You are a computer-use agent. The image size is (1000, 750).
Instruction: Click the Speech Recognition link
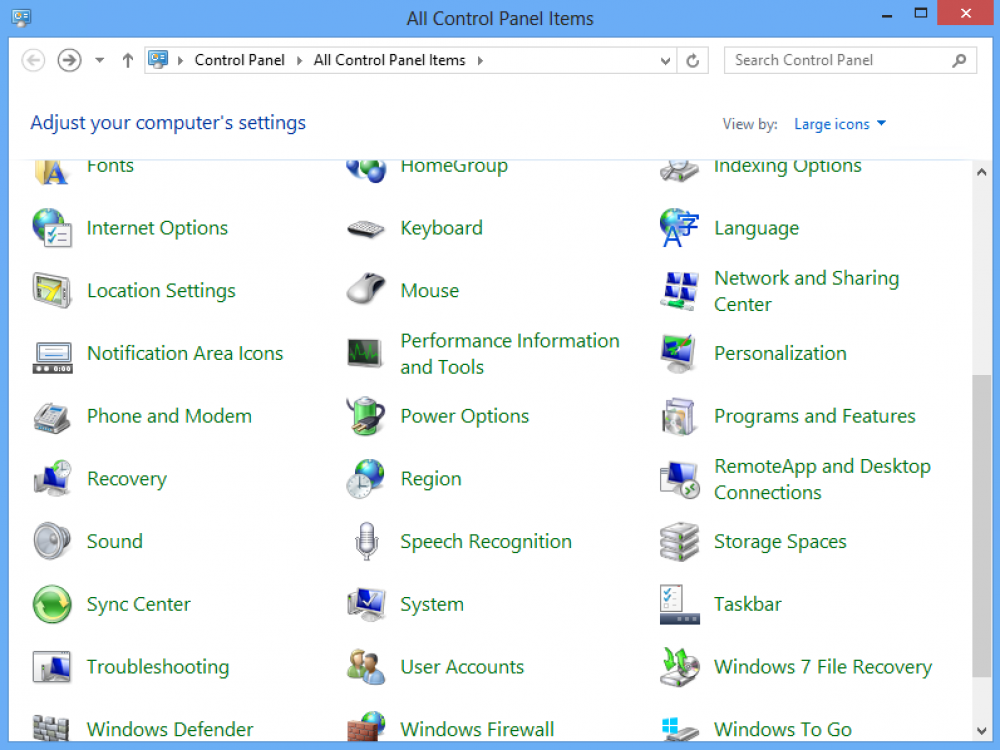pyautogui.click(x=486, y=542)
